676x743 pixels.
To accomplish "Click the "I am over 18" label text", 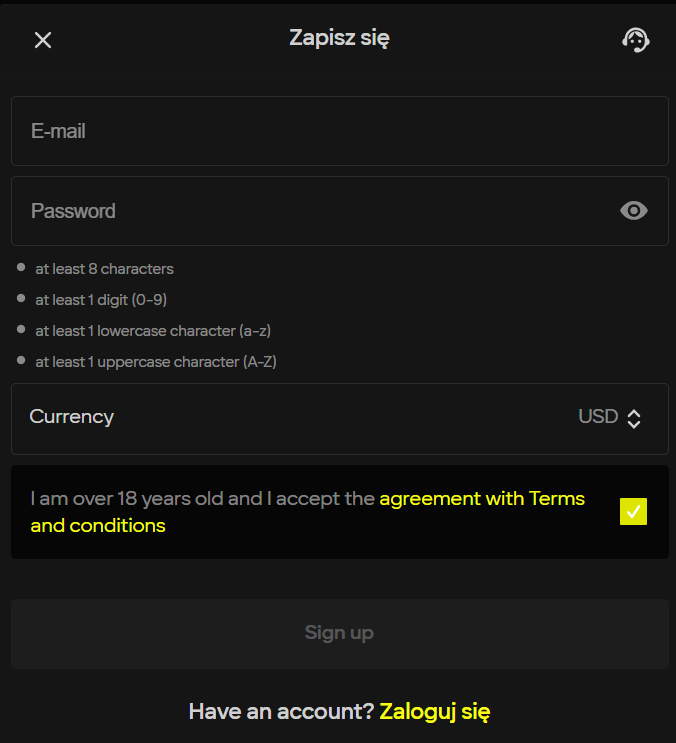I will pos(200,498).
